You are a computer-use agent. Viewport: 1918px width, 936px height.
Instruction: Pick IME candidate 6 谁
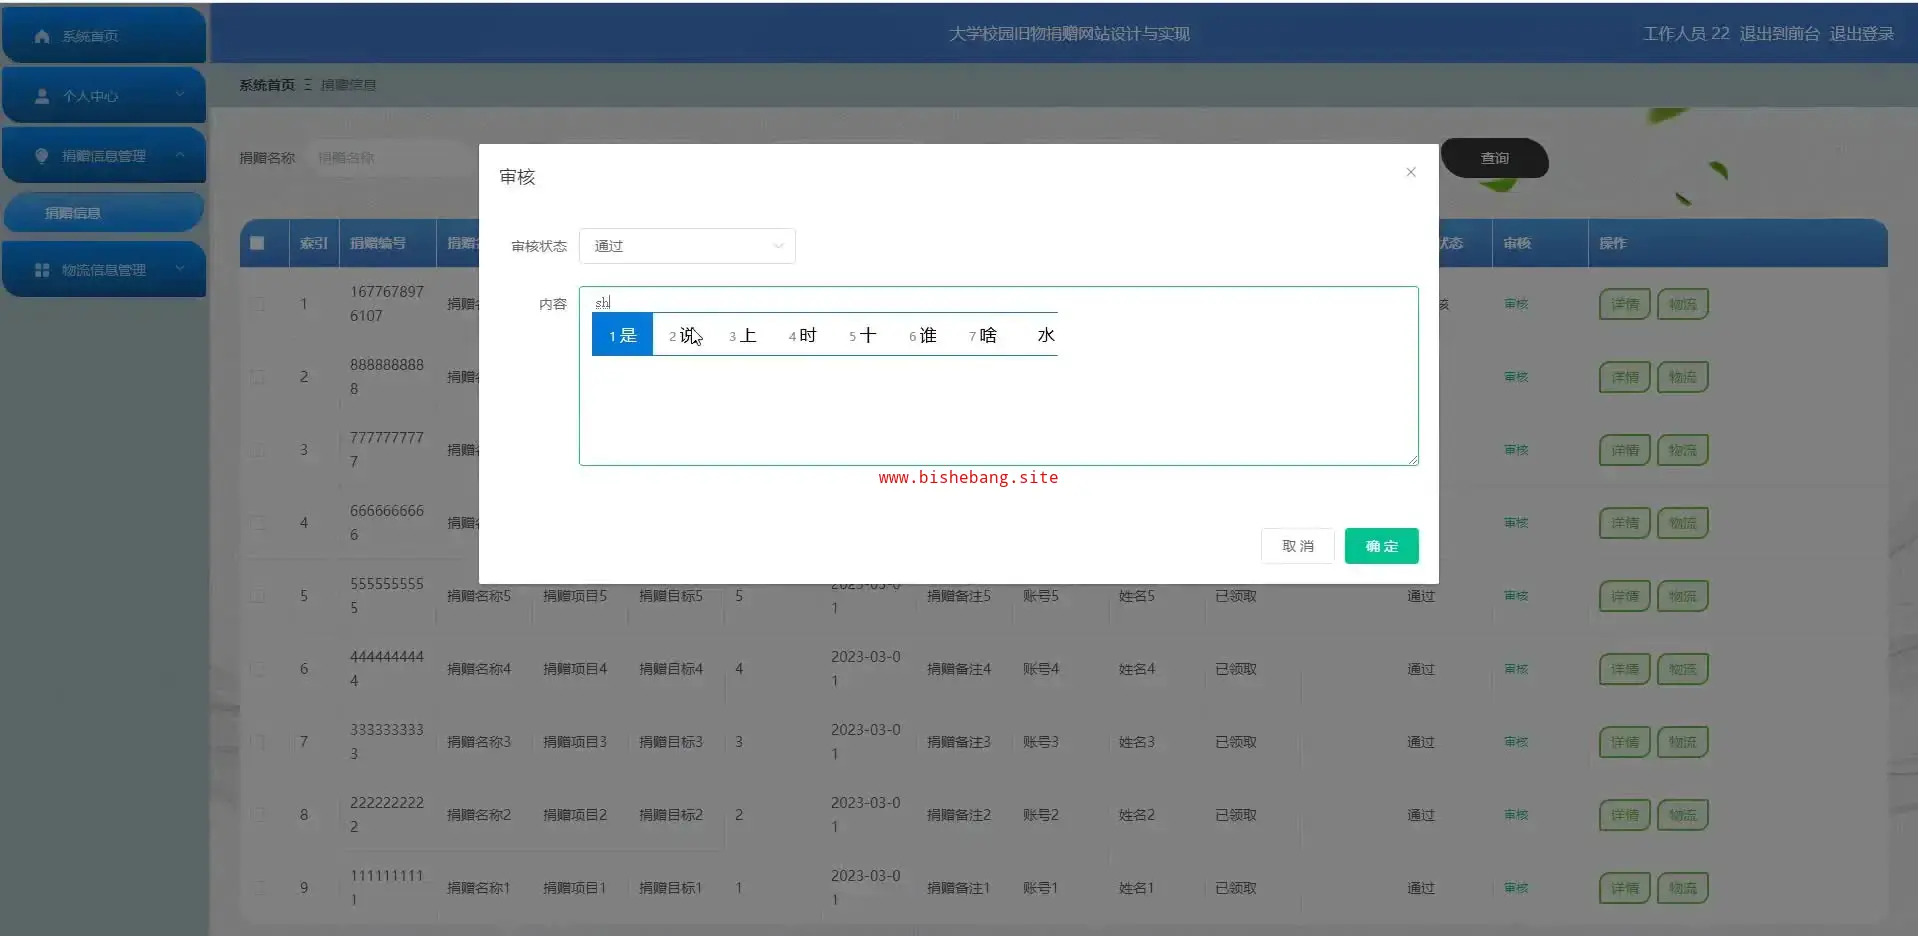point(923,335)
